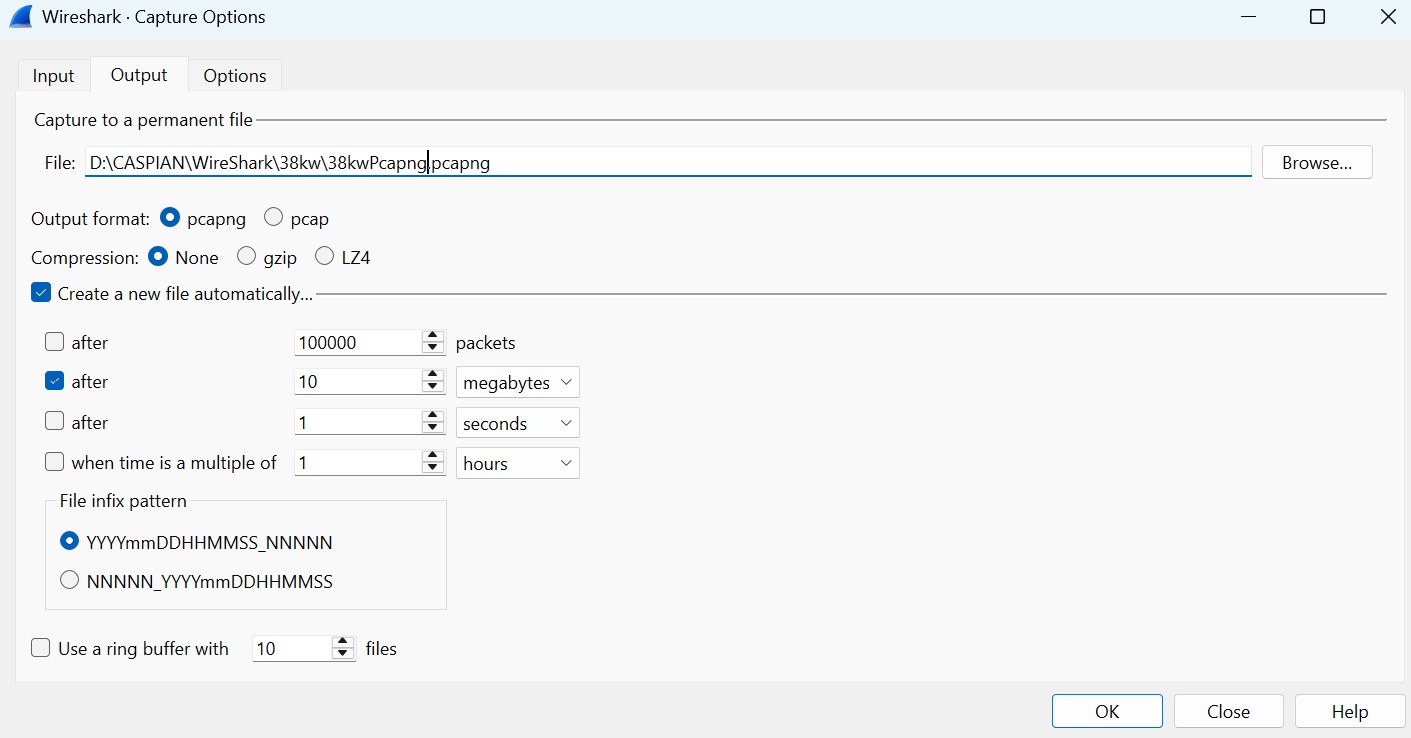Decrease the ring buffer files count
The width and height of the screenshot is (1411, 738).
[343, 655]
